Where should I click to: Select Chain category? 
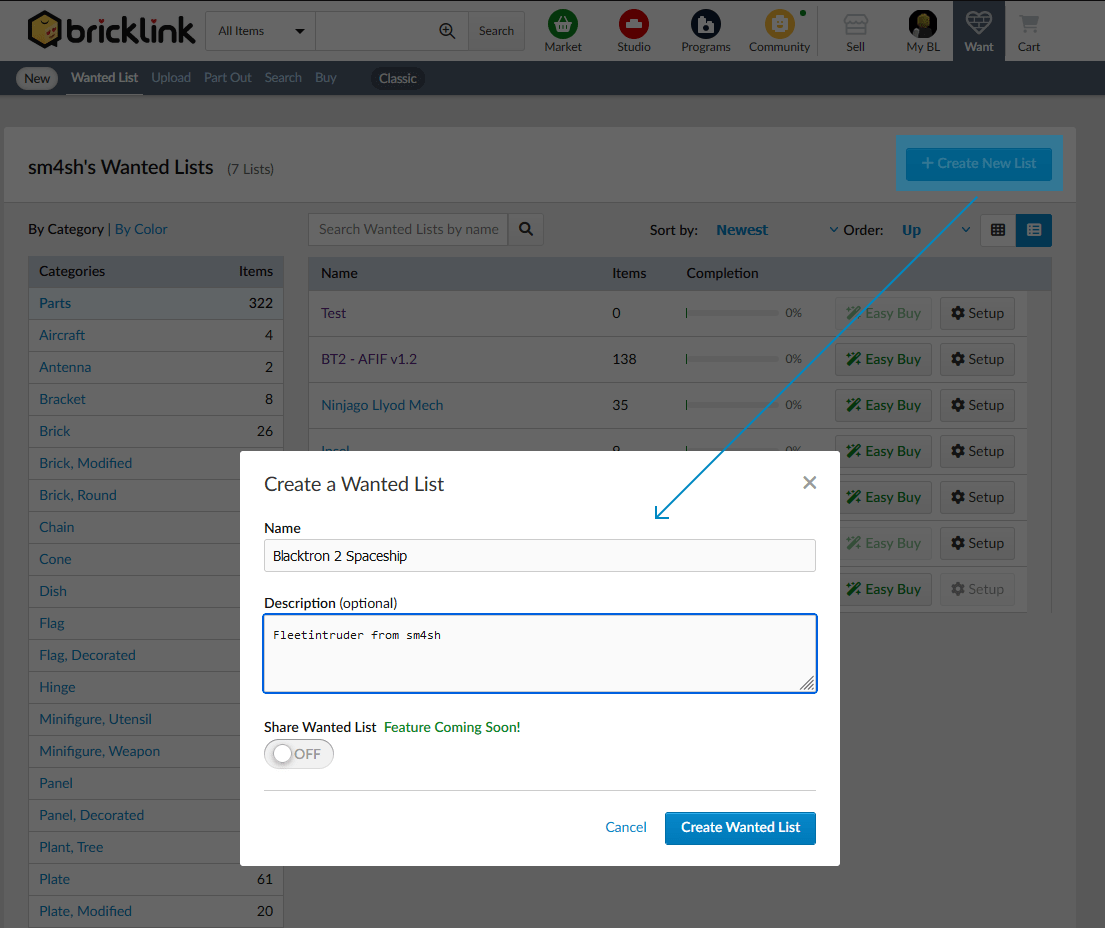click(56, 527)
